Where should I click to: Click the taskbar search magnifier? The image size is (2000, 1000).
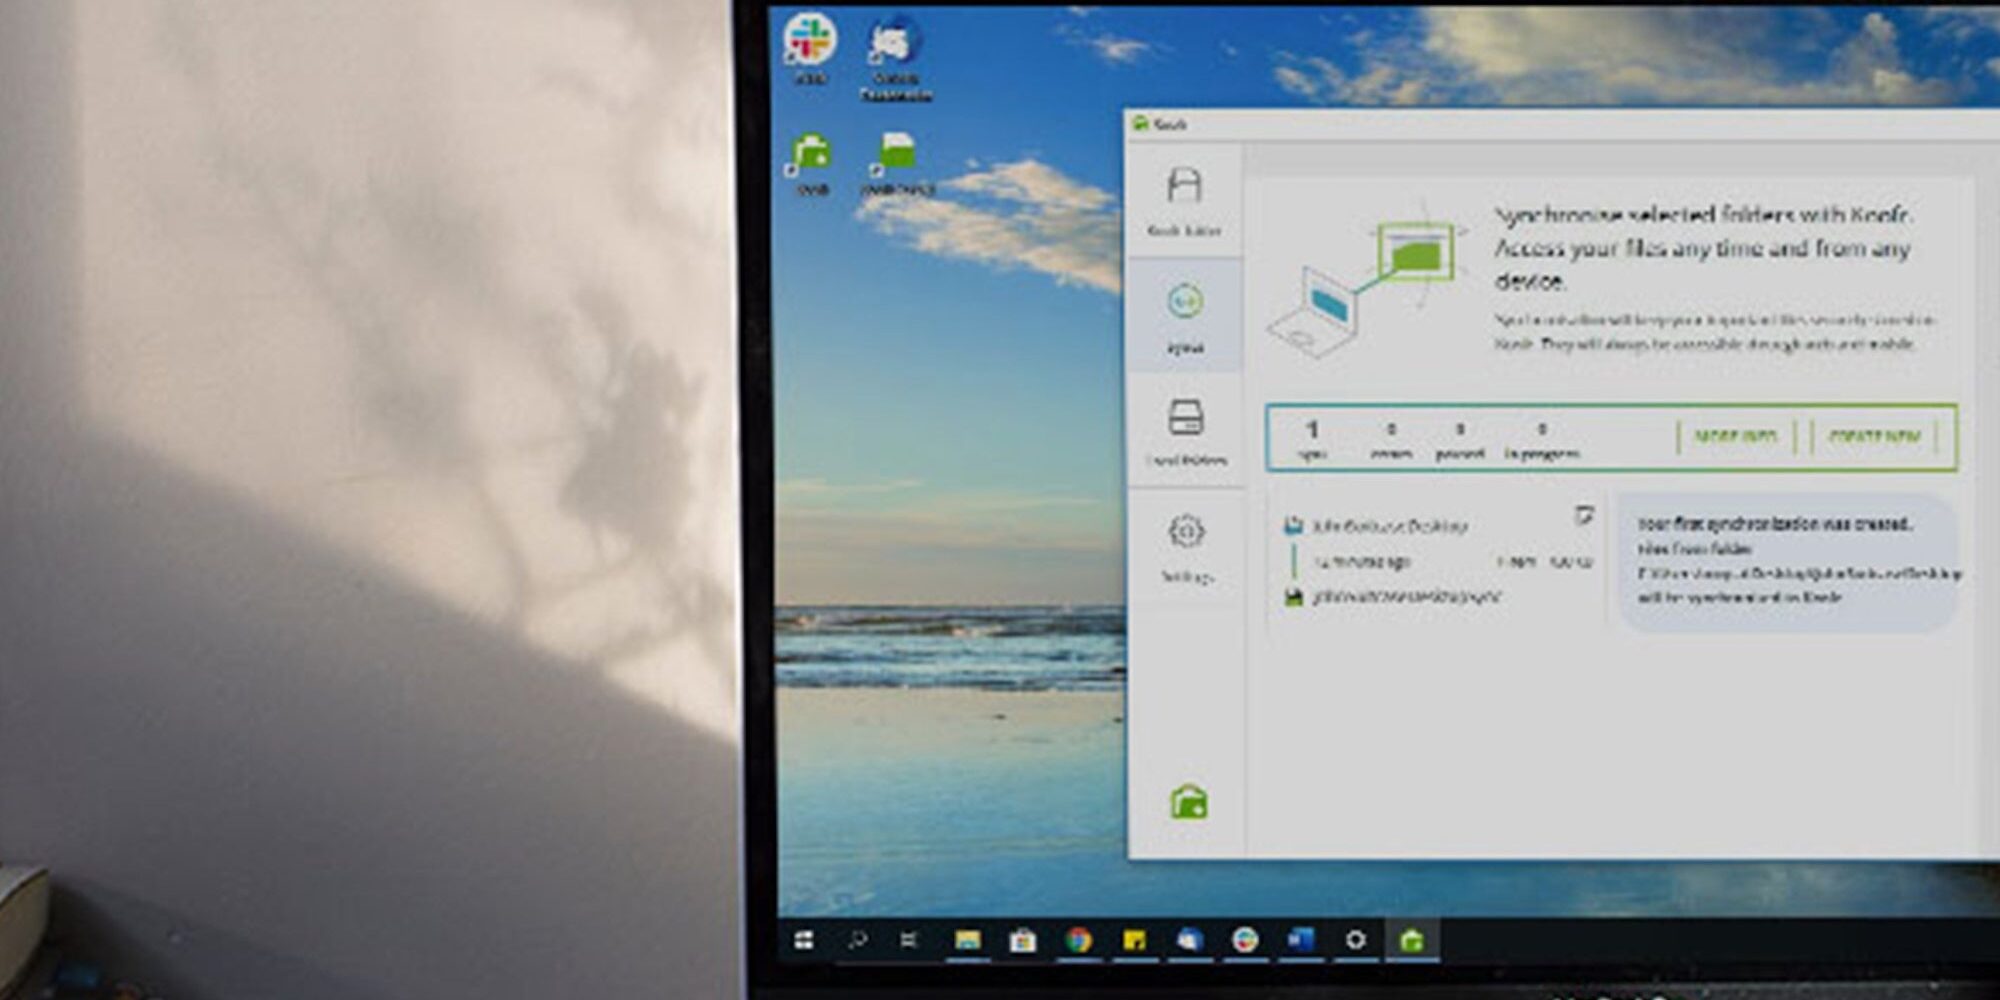pos(857,940)
